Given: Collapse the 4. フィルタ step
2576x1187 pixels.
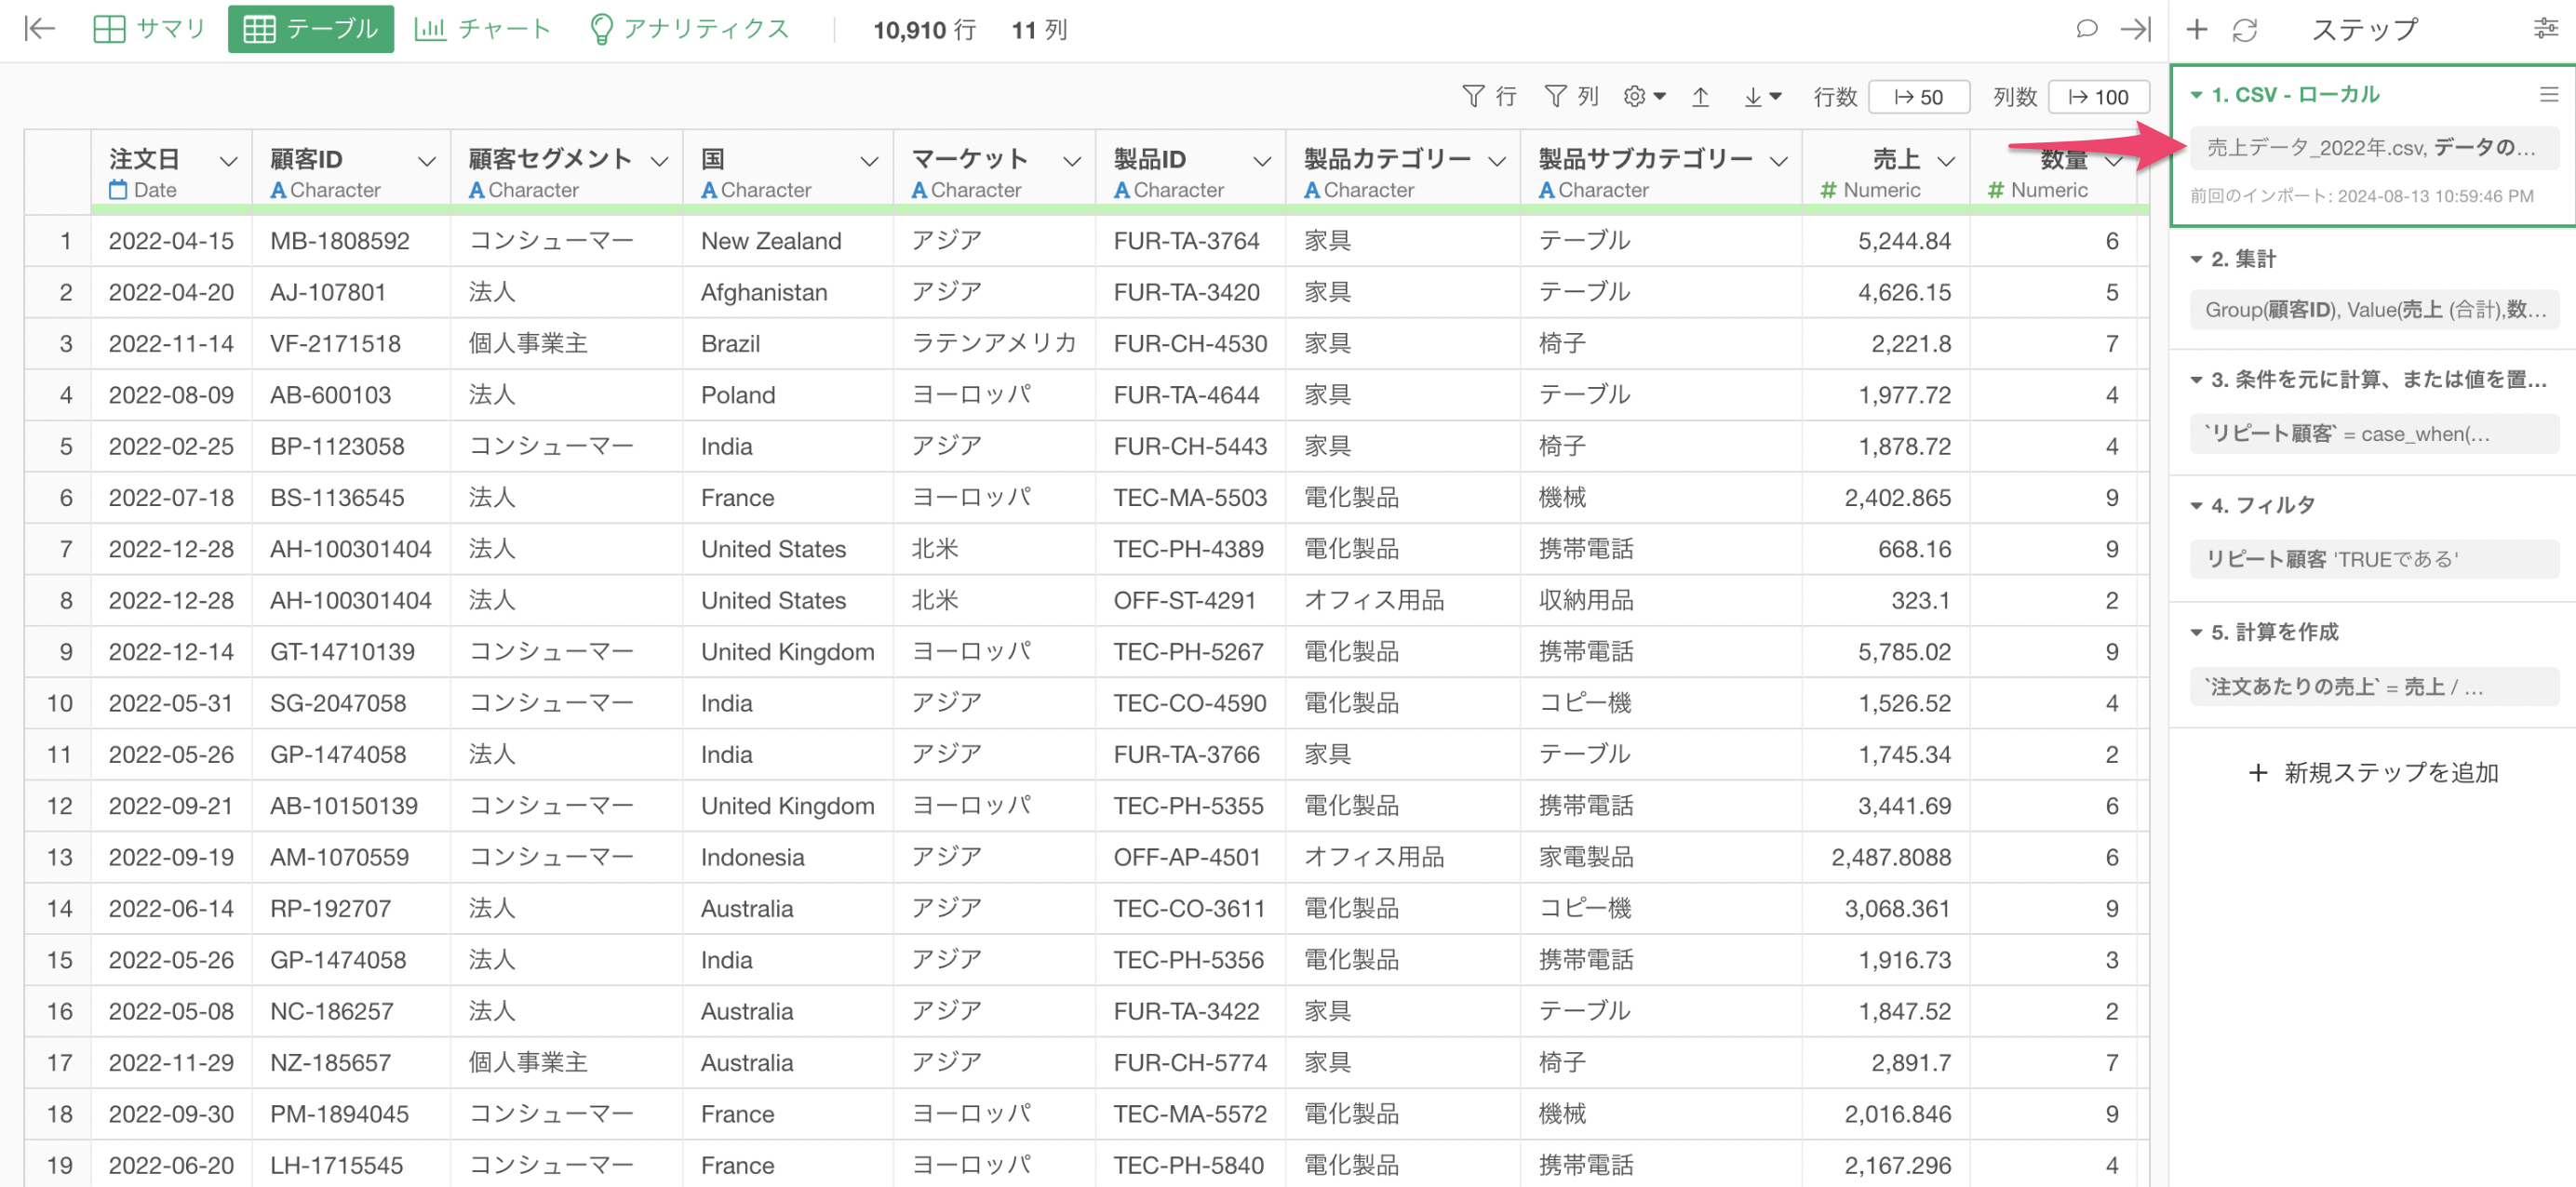Looking at the screenshot, I should point(2196,506).
